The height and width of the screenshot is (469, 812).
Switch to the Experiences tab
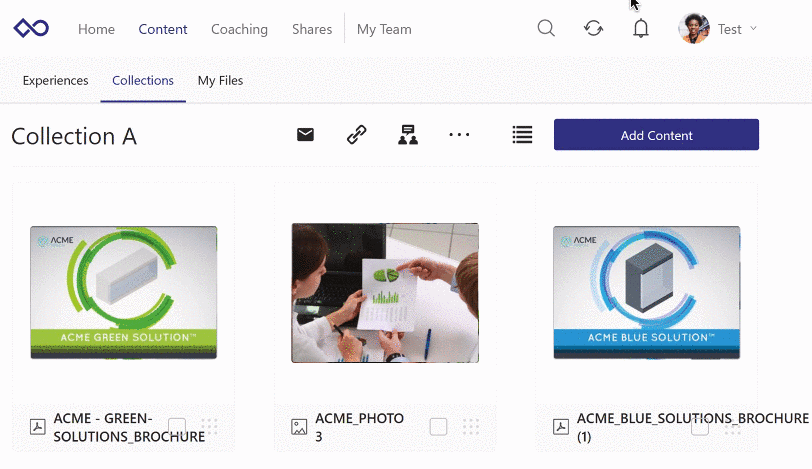pos(55,81)
